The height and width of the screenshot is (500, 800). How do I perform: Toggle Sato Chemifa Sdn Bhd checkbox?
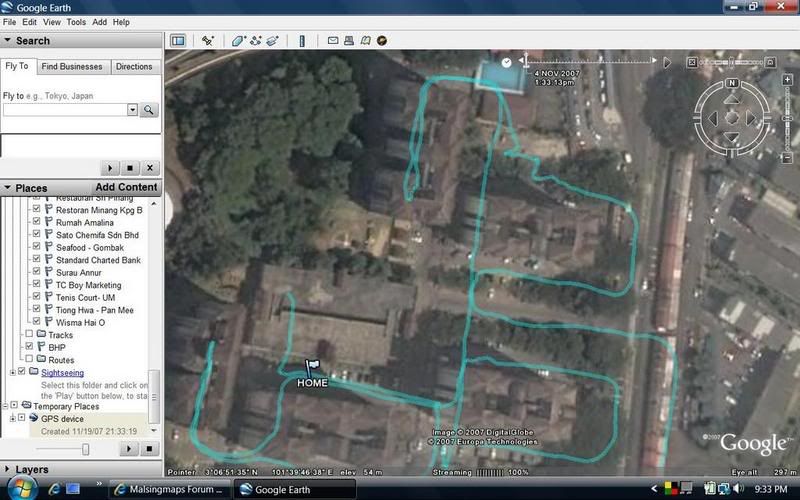click(36, 234)
